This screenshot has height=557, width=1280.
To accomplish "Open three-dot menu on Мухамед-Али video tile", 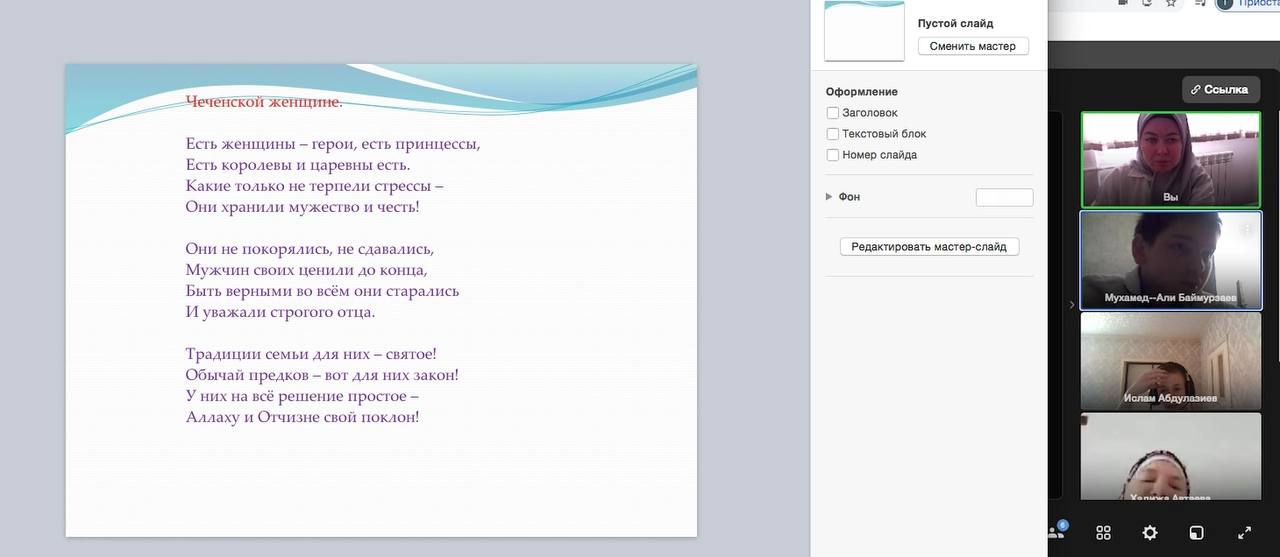I will [1247, 229].
